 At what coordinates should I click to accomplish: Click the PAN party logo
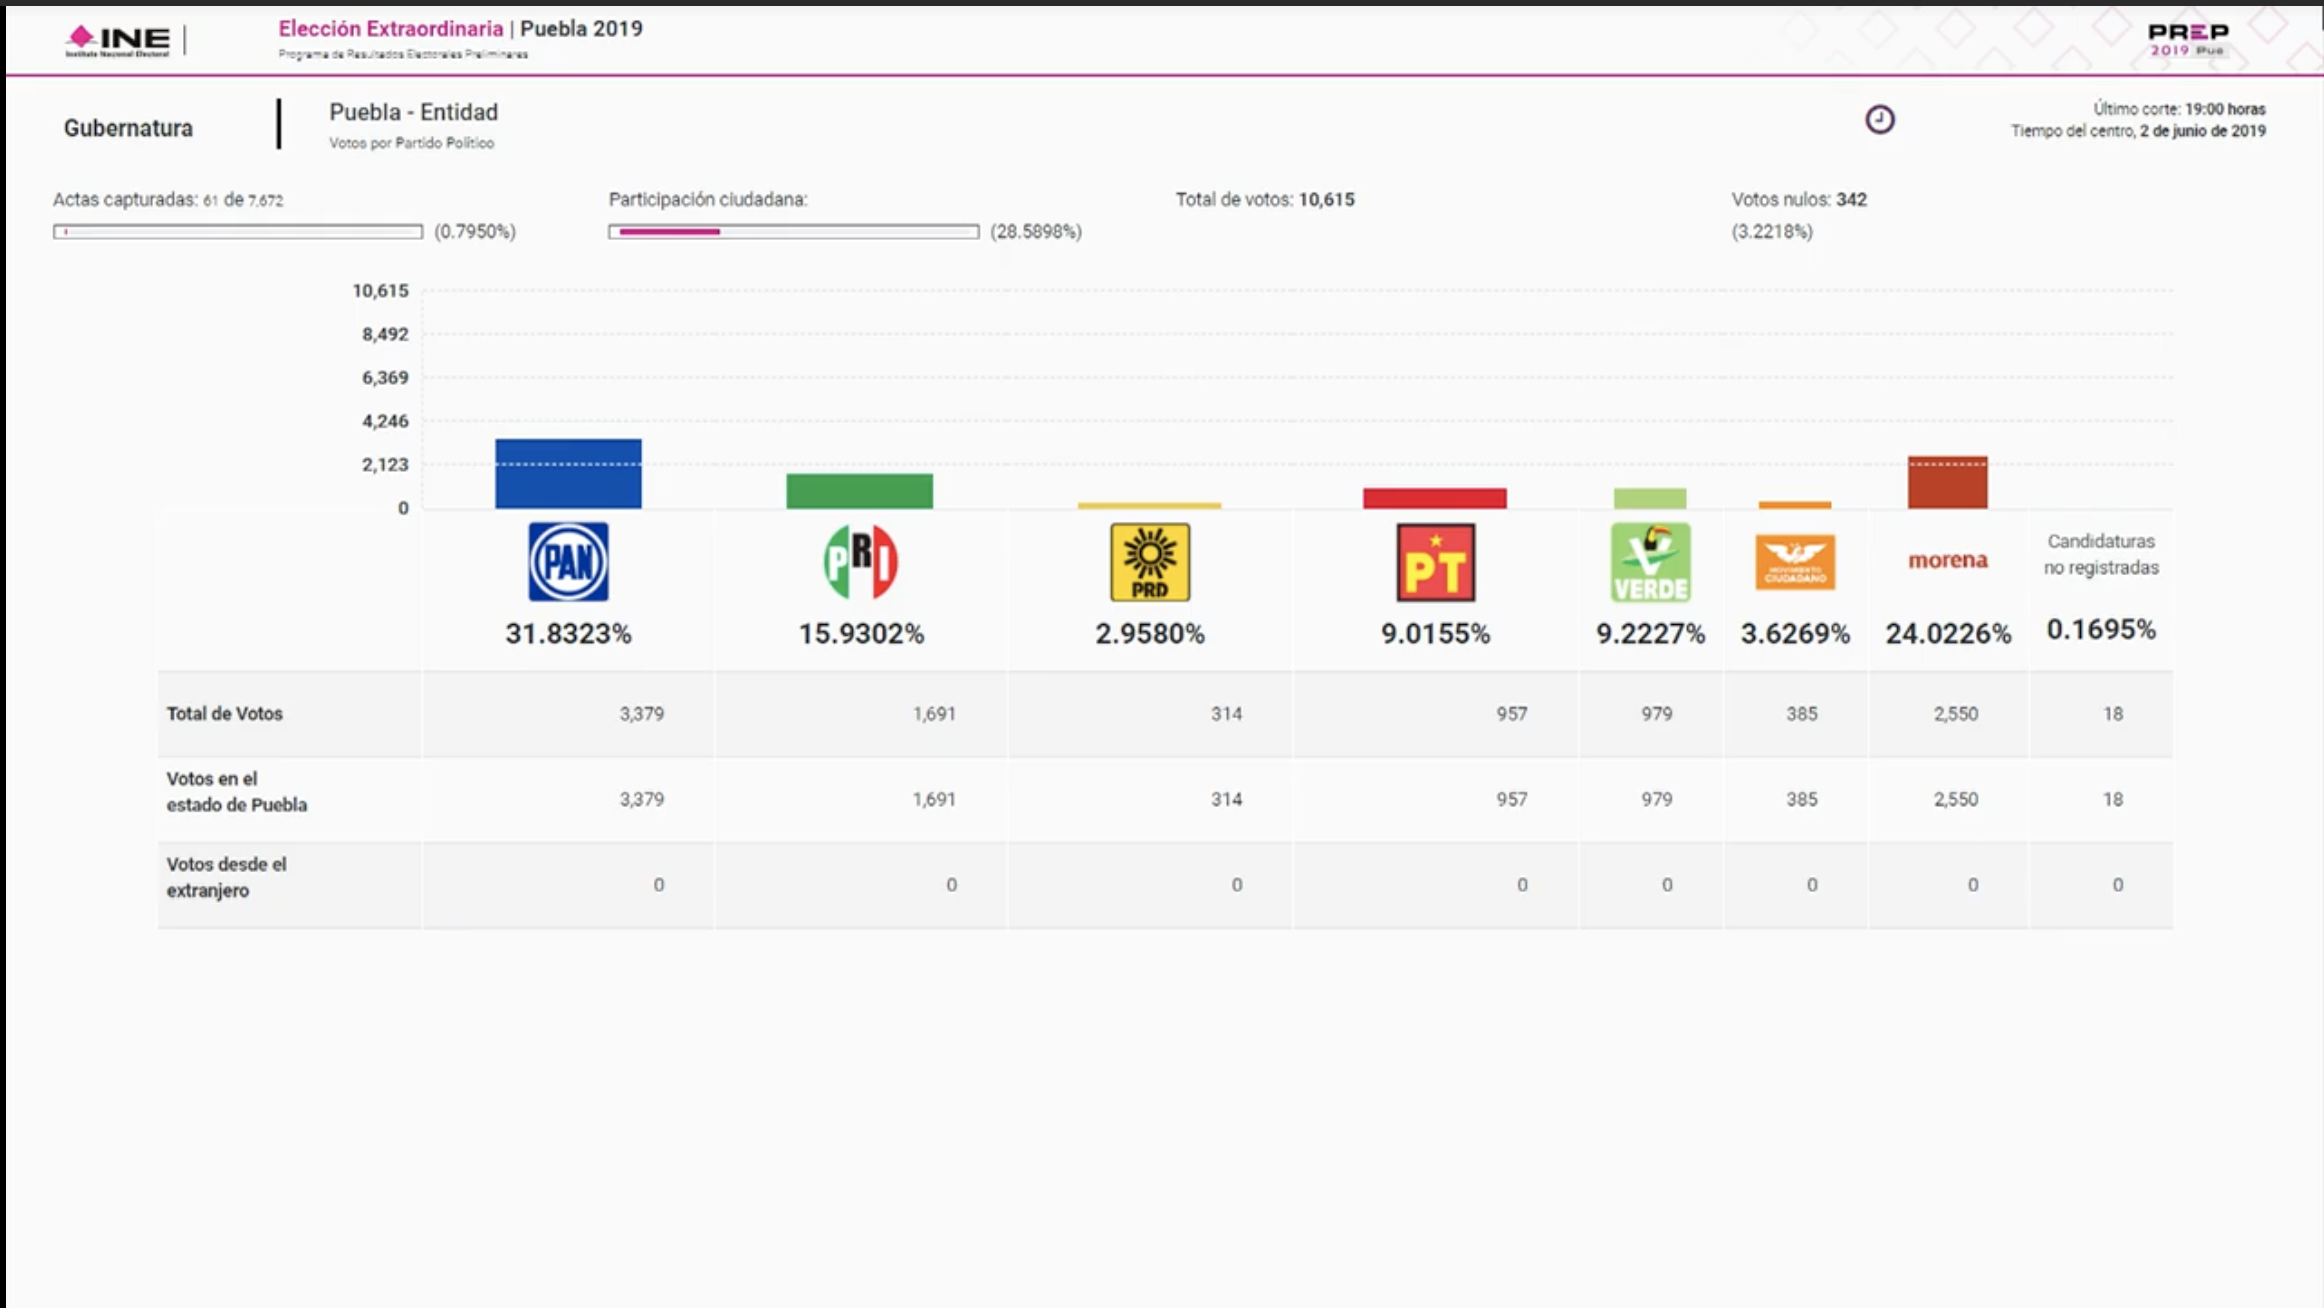(x=568, y=562)
